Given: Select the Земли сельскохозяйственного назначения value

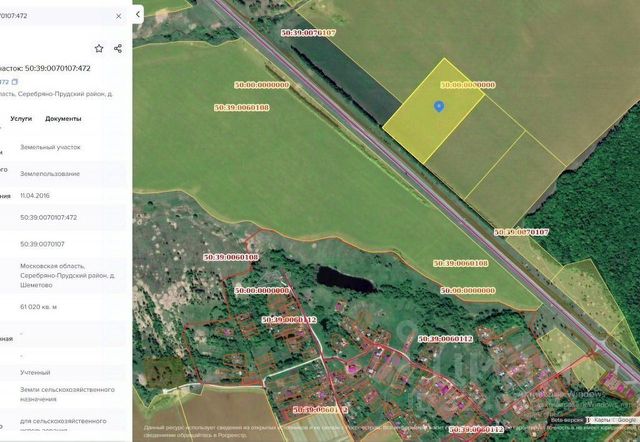Looking at the screenshot, I should pyautogui.click(x=67, y=394).
